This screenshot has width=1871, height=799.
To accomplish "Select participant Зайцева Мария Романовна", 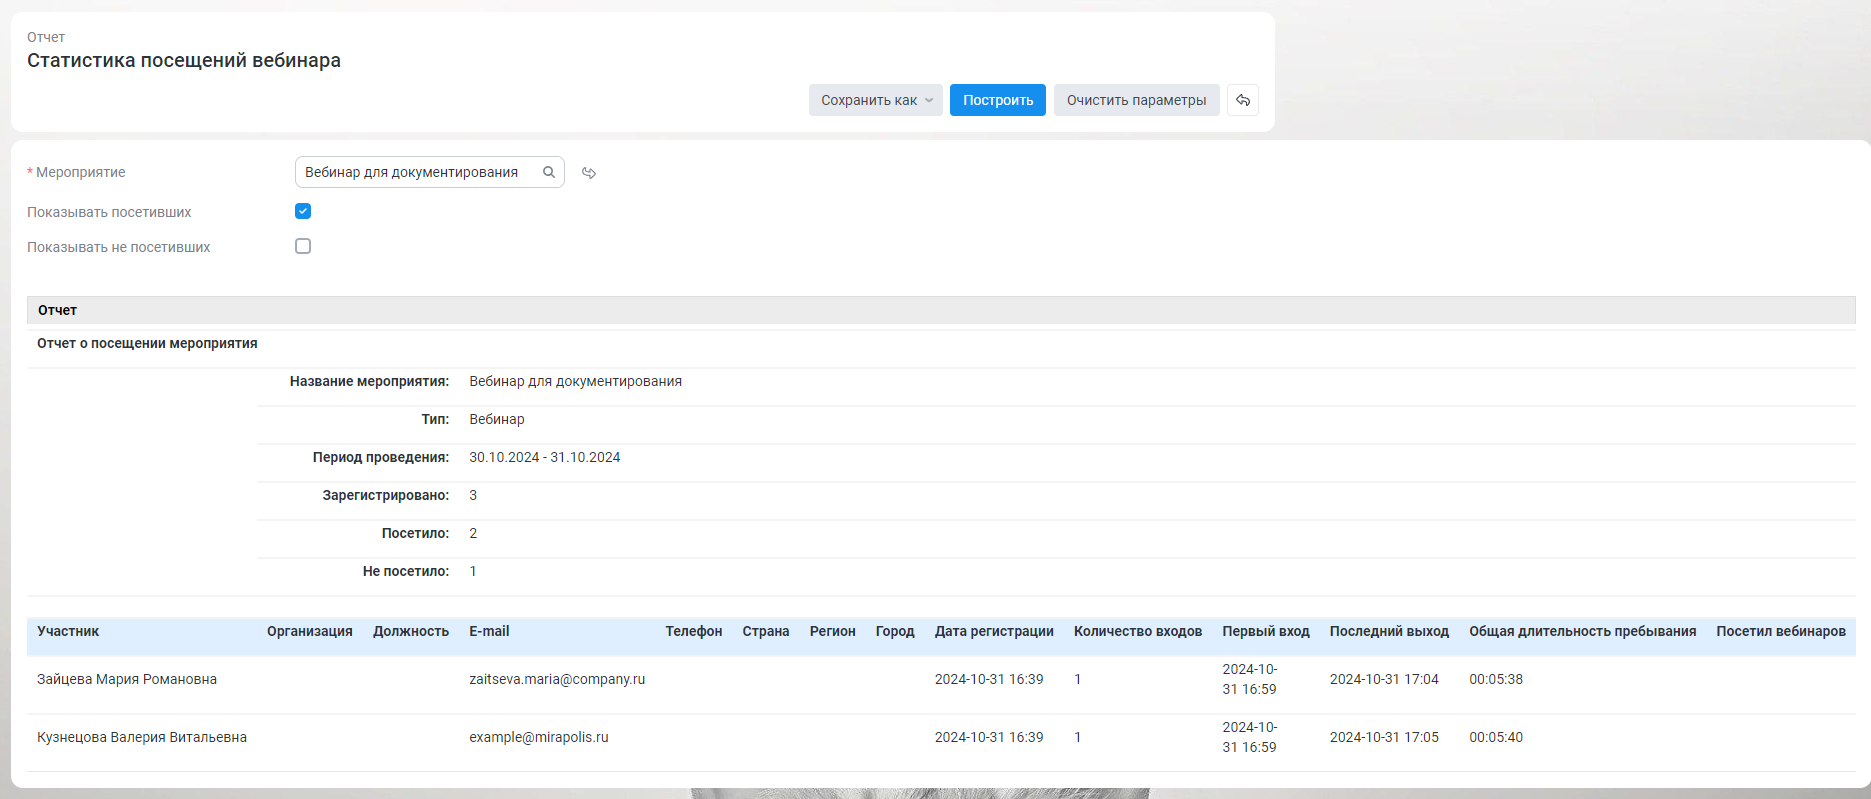I will [127, 679].
